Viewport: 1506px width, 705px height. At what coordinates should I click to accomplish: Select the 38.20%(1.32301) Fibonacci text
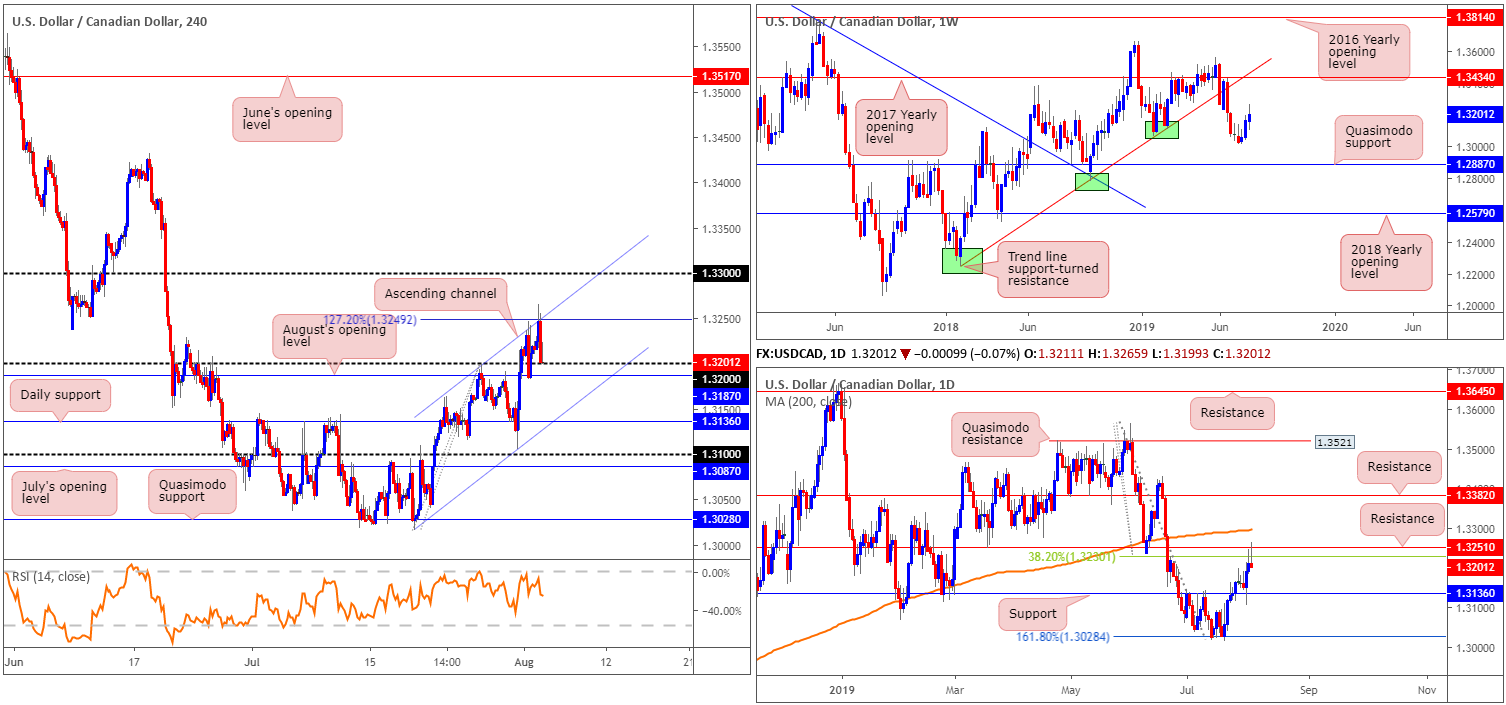[1072, 556]
